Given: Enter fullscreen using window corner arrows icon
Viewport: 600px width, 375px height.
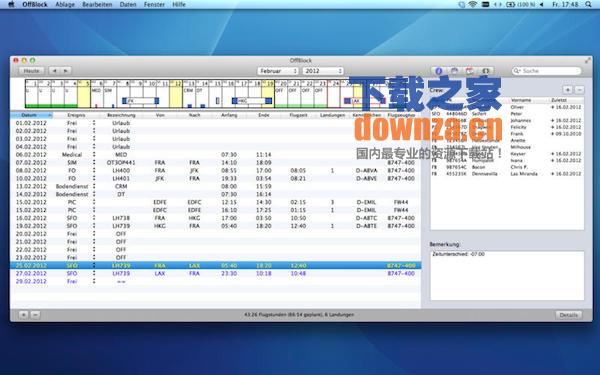Looking at the screenshot, I should point(587,60).
